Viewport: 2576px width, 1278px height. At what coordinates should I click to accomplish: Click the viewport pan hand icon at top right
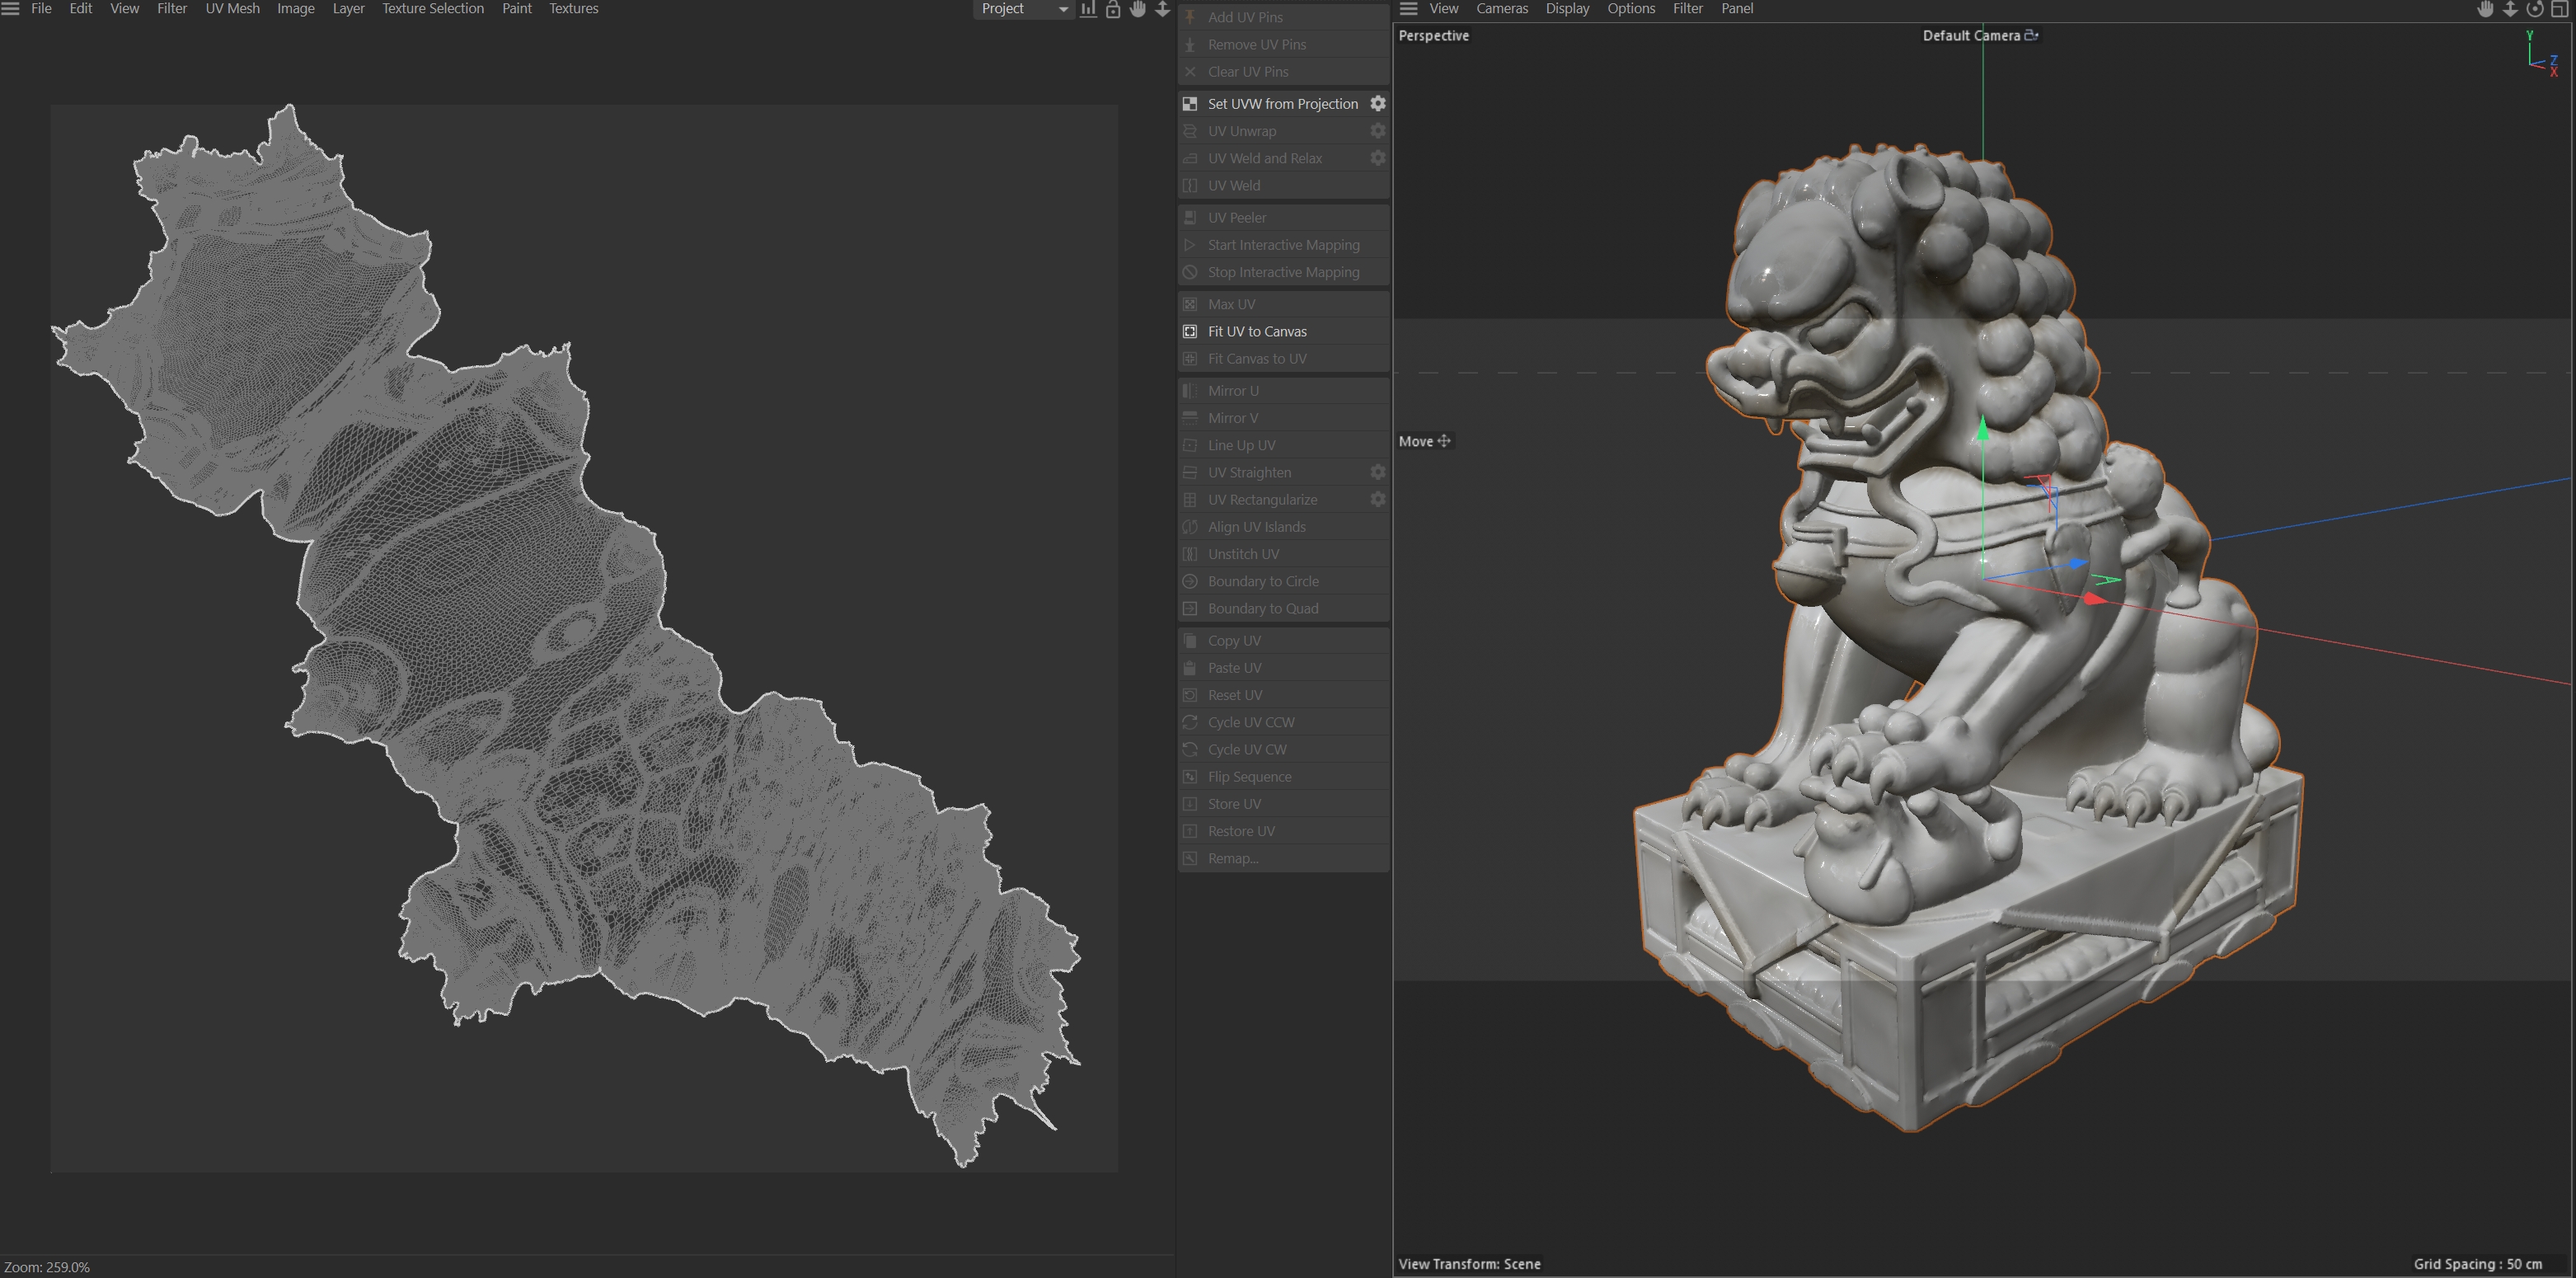2485,9
